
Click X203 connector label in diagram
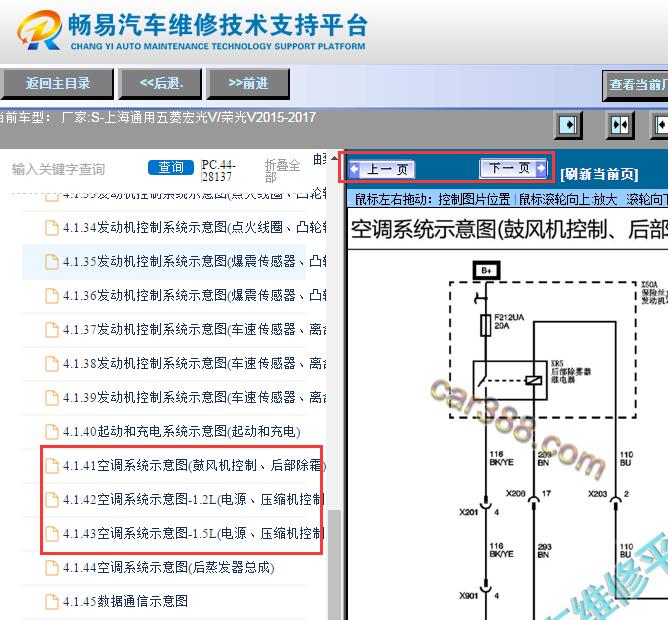coord(597,494)
